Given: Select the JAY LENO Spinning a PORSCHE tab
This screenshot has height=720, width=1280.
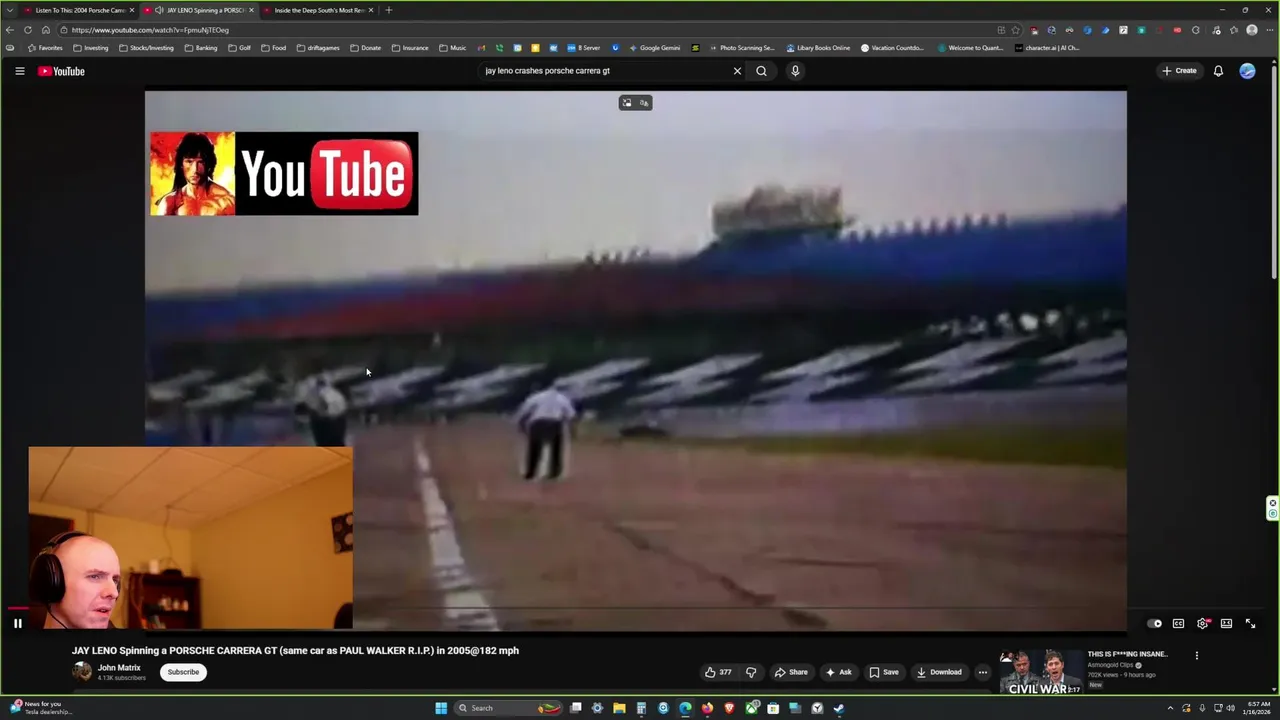Looking at the screenshot, I should pos(200,10).
